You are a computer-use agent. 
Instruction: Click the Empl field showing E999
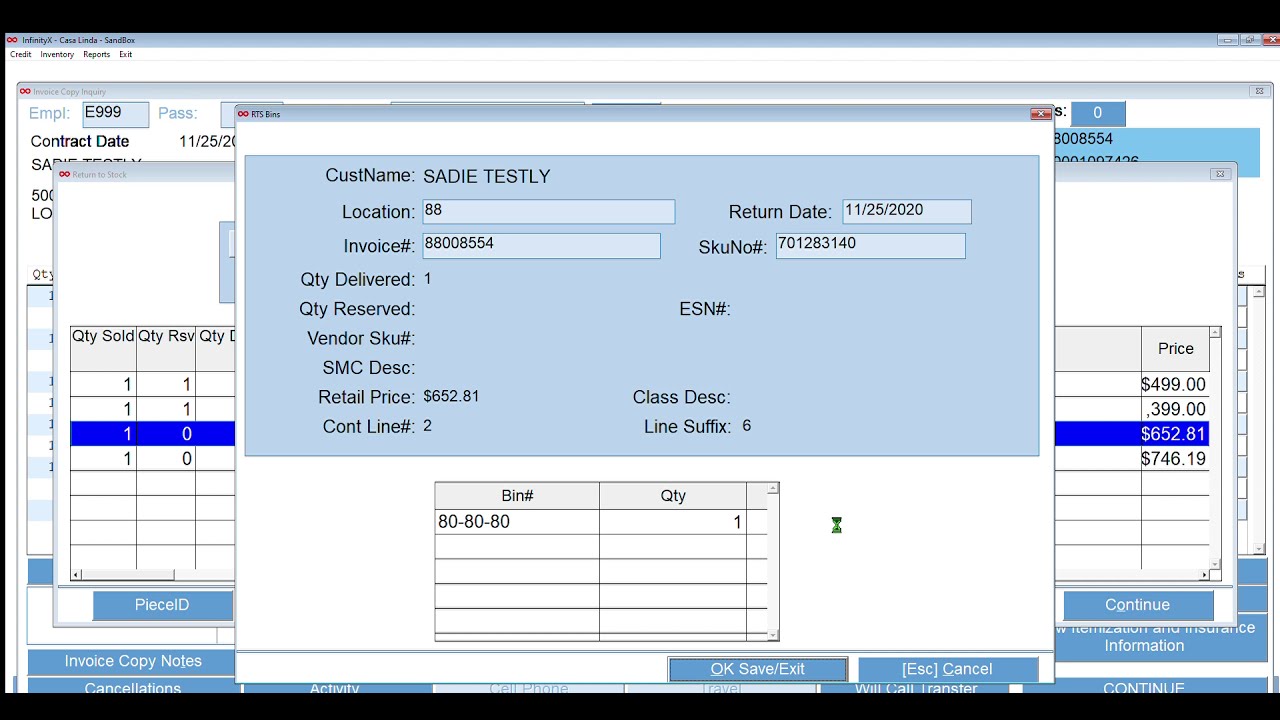pyautogui.click(x=115, y=114)
